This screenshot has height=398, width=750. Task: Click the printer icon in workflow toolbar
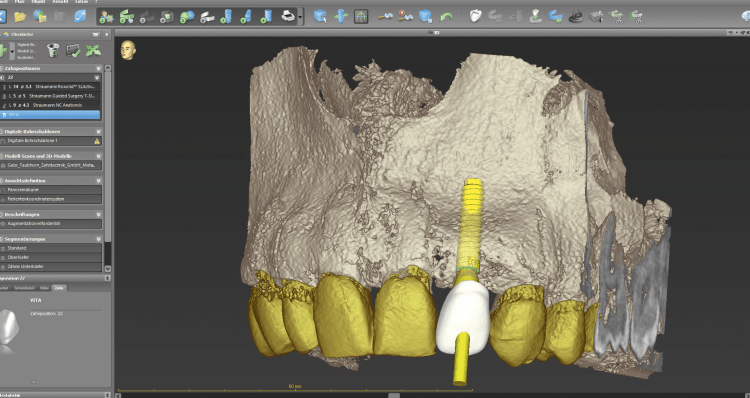coord(288,16)
